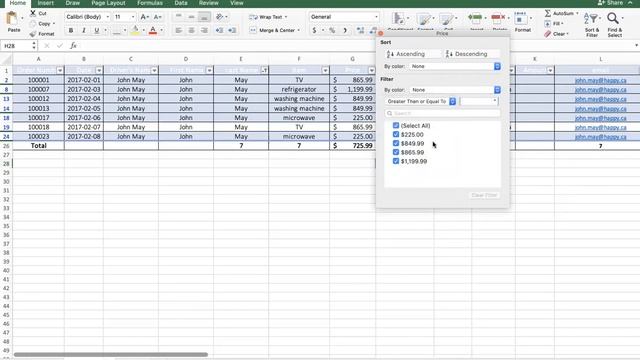
Task: Click the Clear eraser icon
Action: coord(548,34)
